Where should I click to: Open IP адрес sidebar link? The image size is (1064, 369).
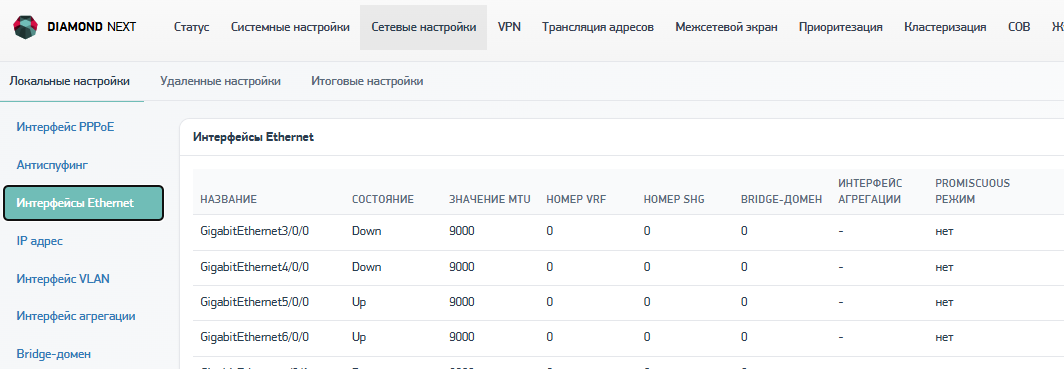[40, 241]
